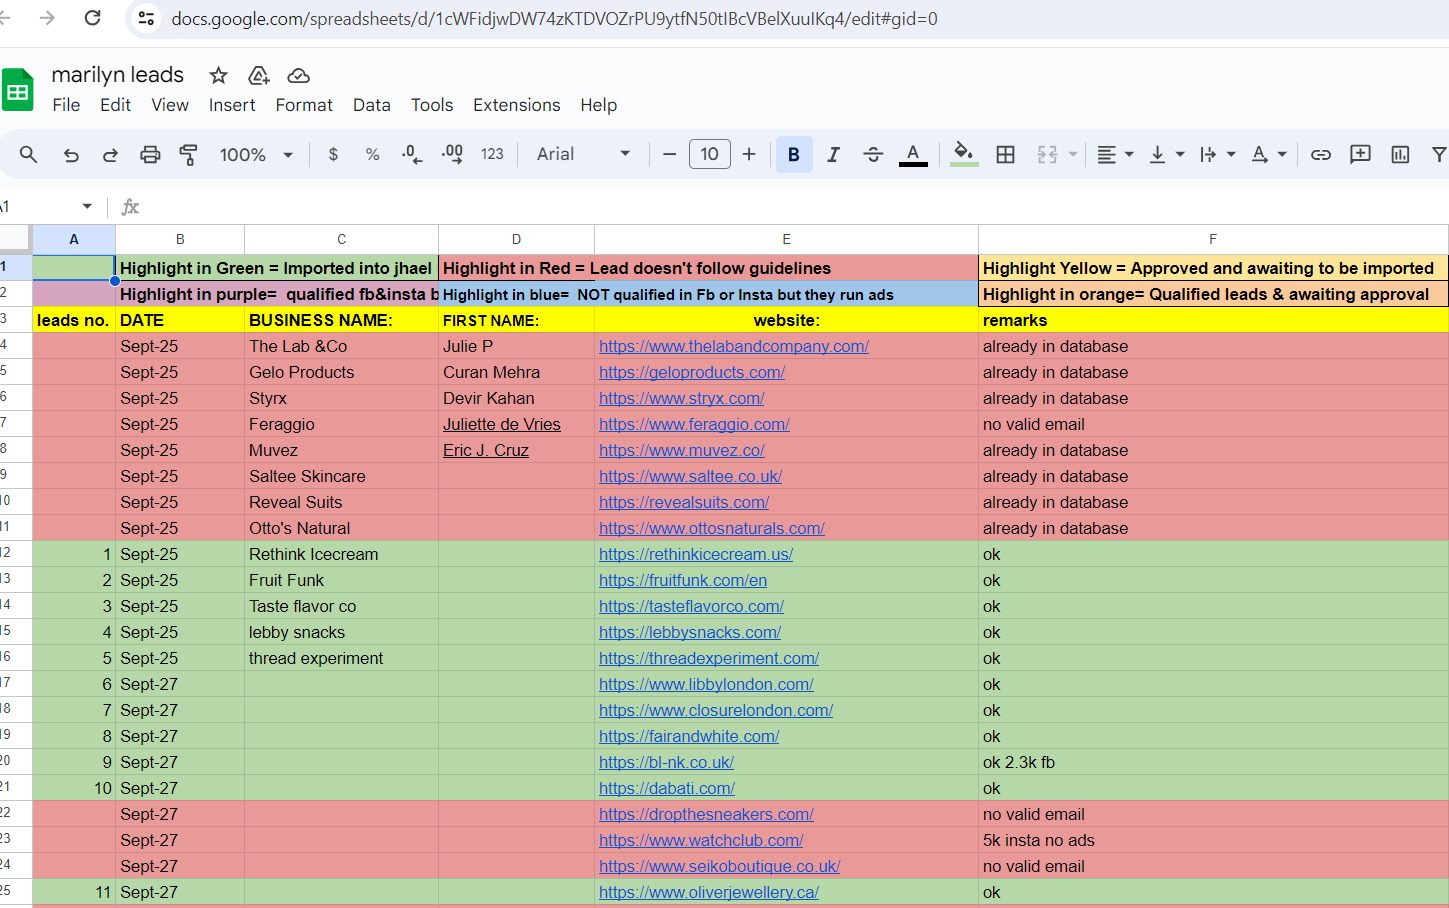Redo the last undone action
The width and height of the screenshot is (1449, 908).
pyautogui.click(x=110, y=154)
